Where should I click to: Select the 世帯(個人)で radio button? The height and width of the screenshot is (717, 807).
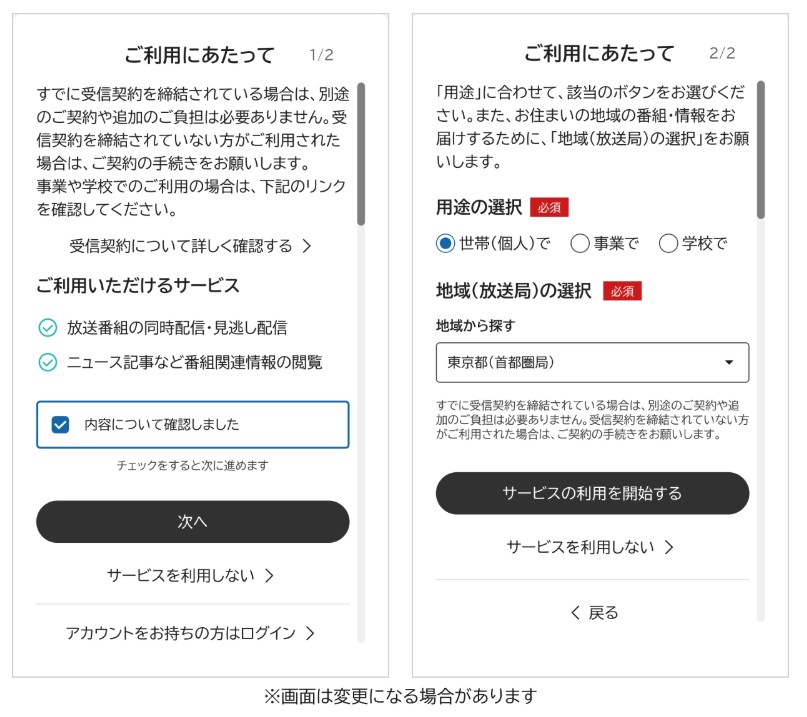(446, 243)
